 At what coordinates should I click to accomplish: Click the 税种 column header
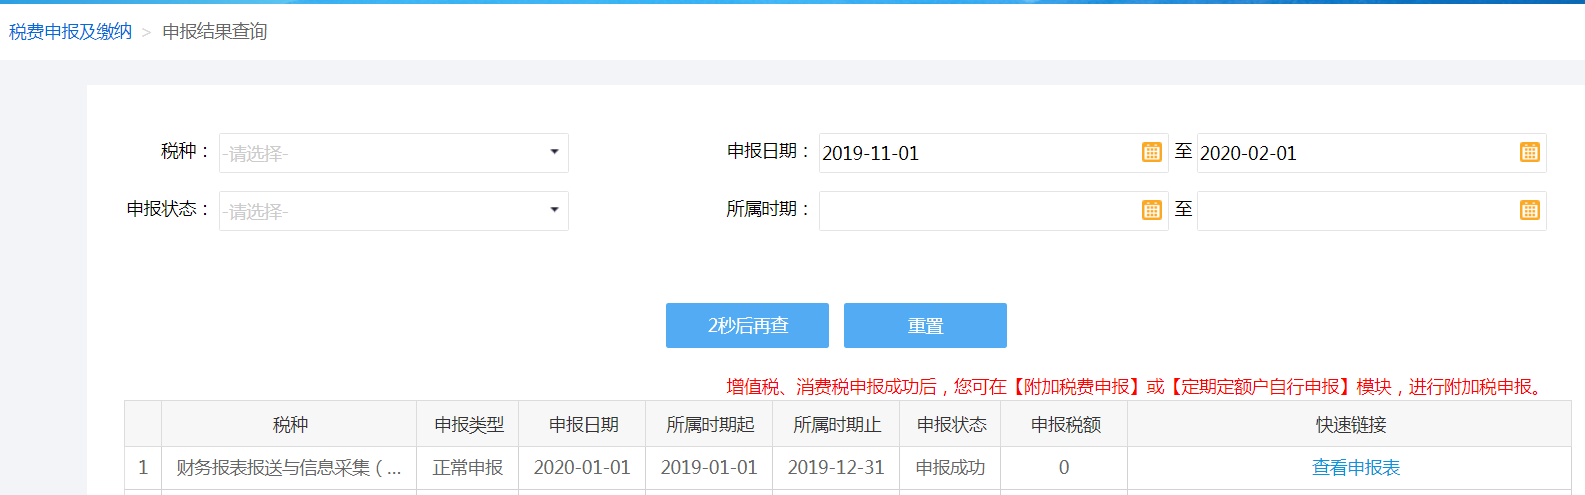tap(289, 425)
